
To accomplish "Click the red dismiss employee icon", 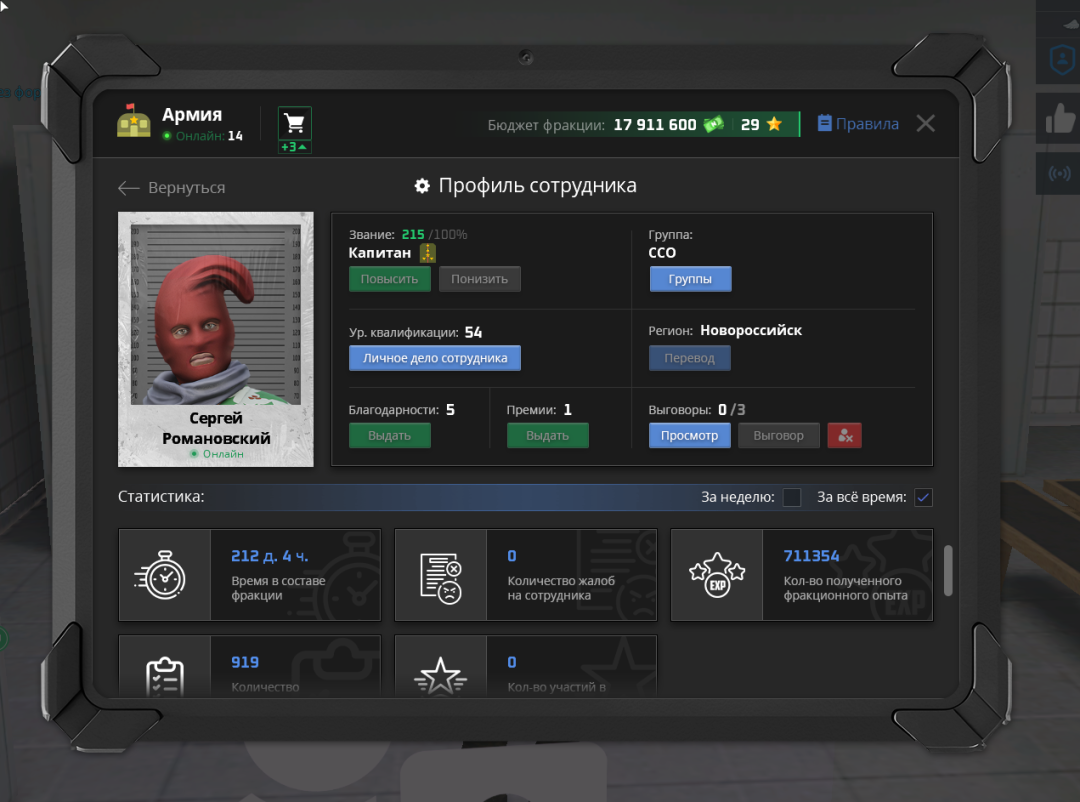I will tap(844, 435).
